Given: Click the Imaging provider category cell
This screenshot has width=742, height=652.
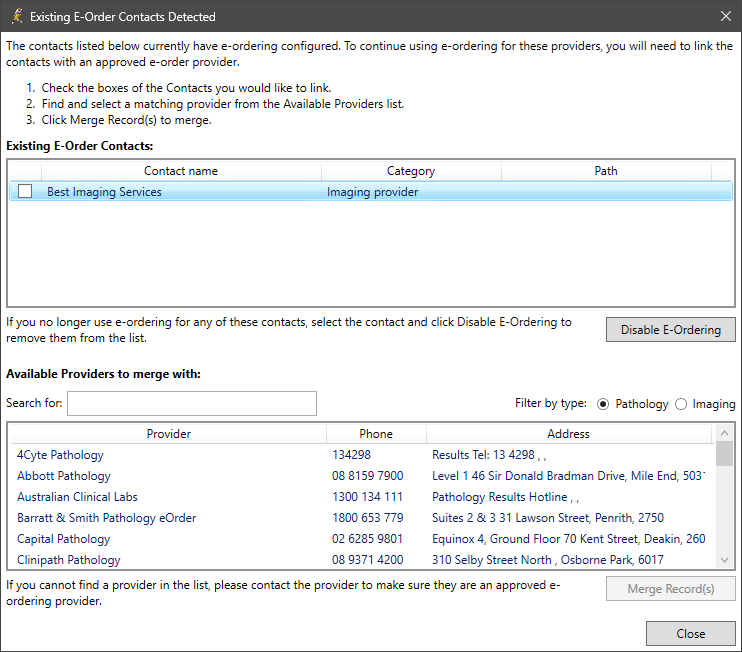Looking at the screenshot, I should coord(372,192).
